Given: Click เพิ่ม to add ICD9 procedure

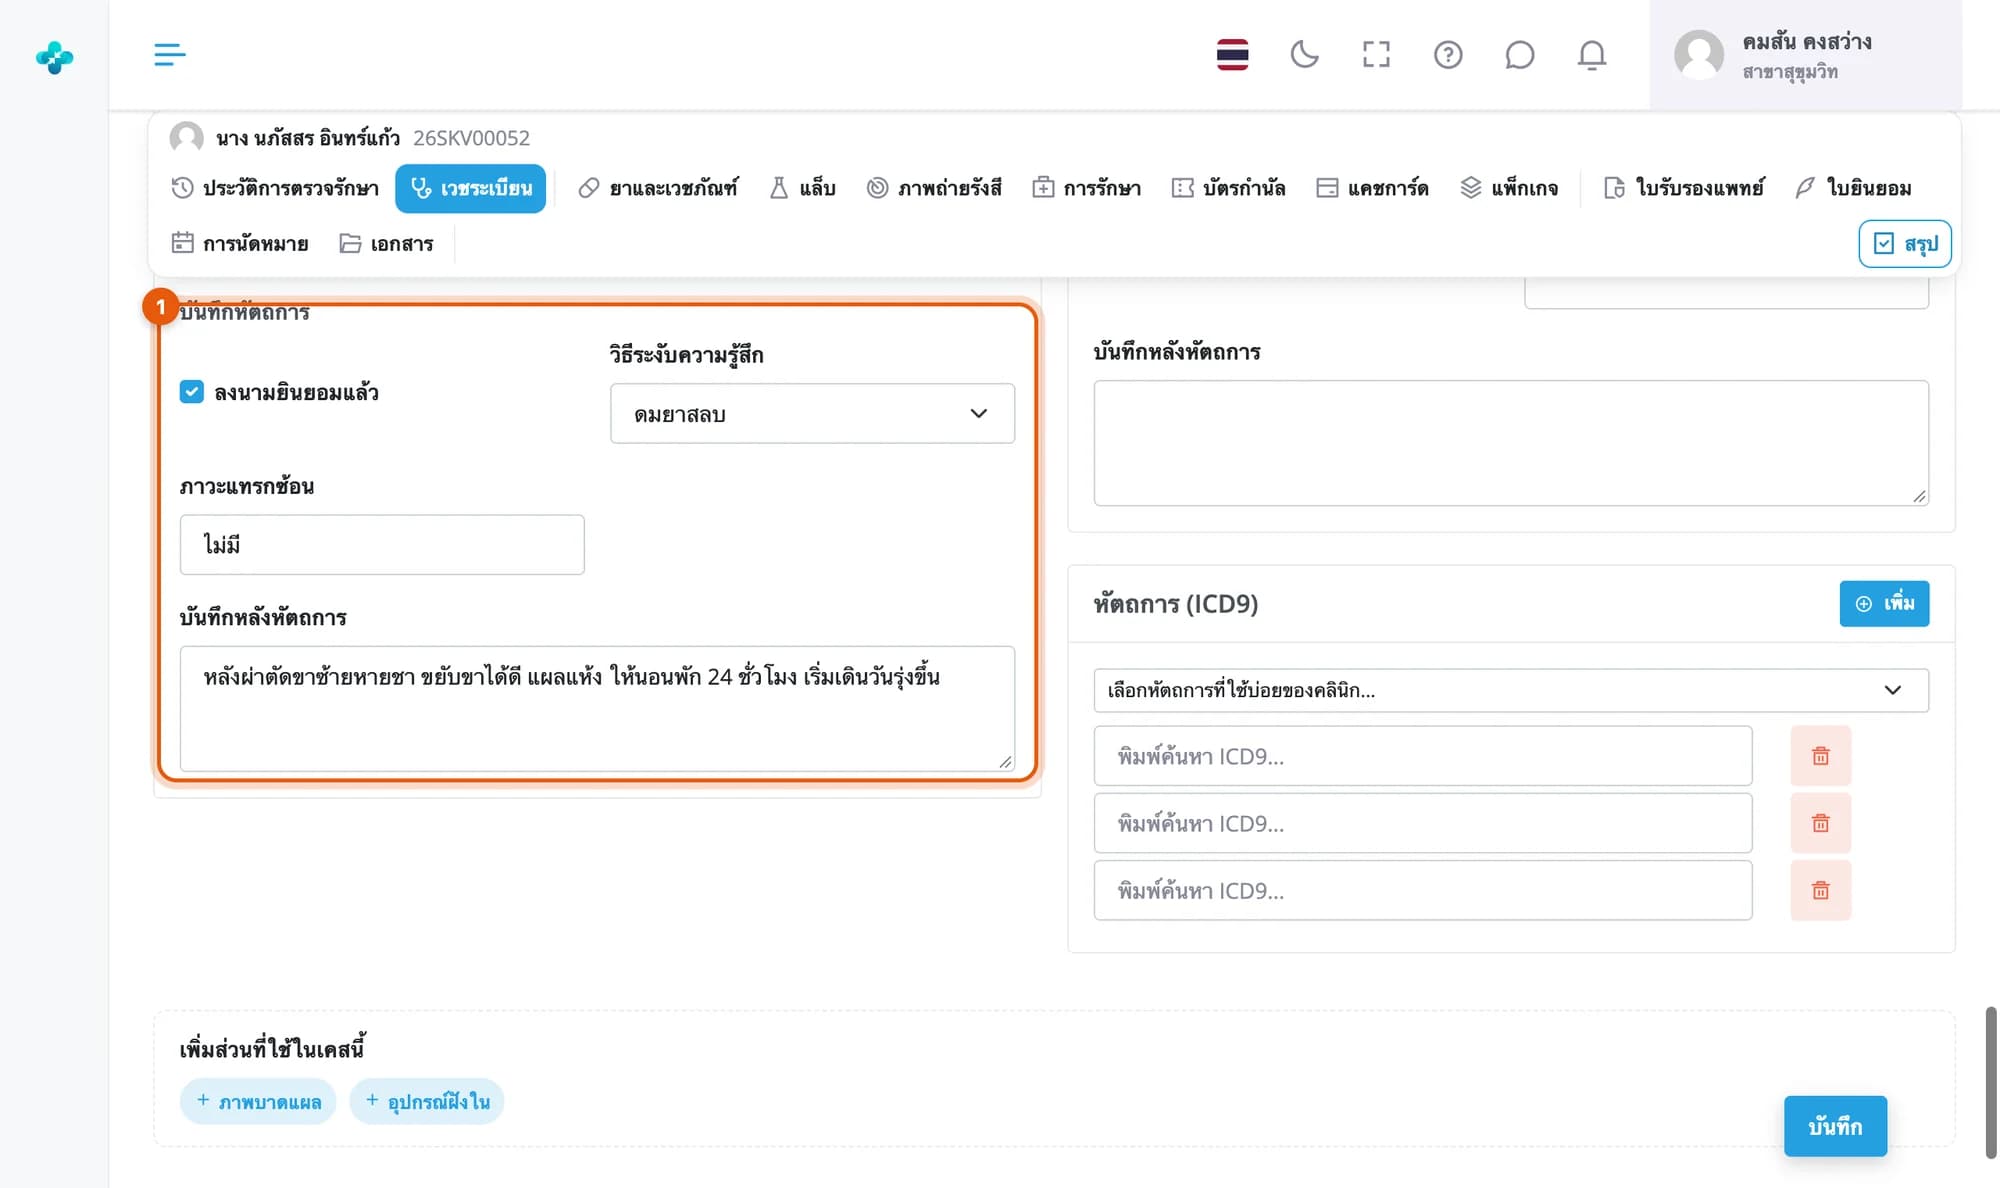Looking at the screenshot, I should coord(1884,604).
